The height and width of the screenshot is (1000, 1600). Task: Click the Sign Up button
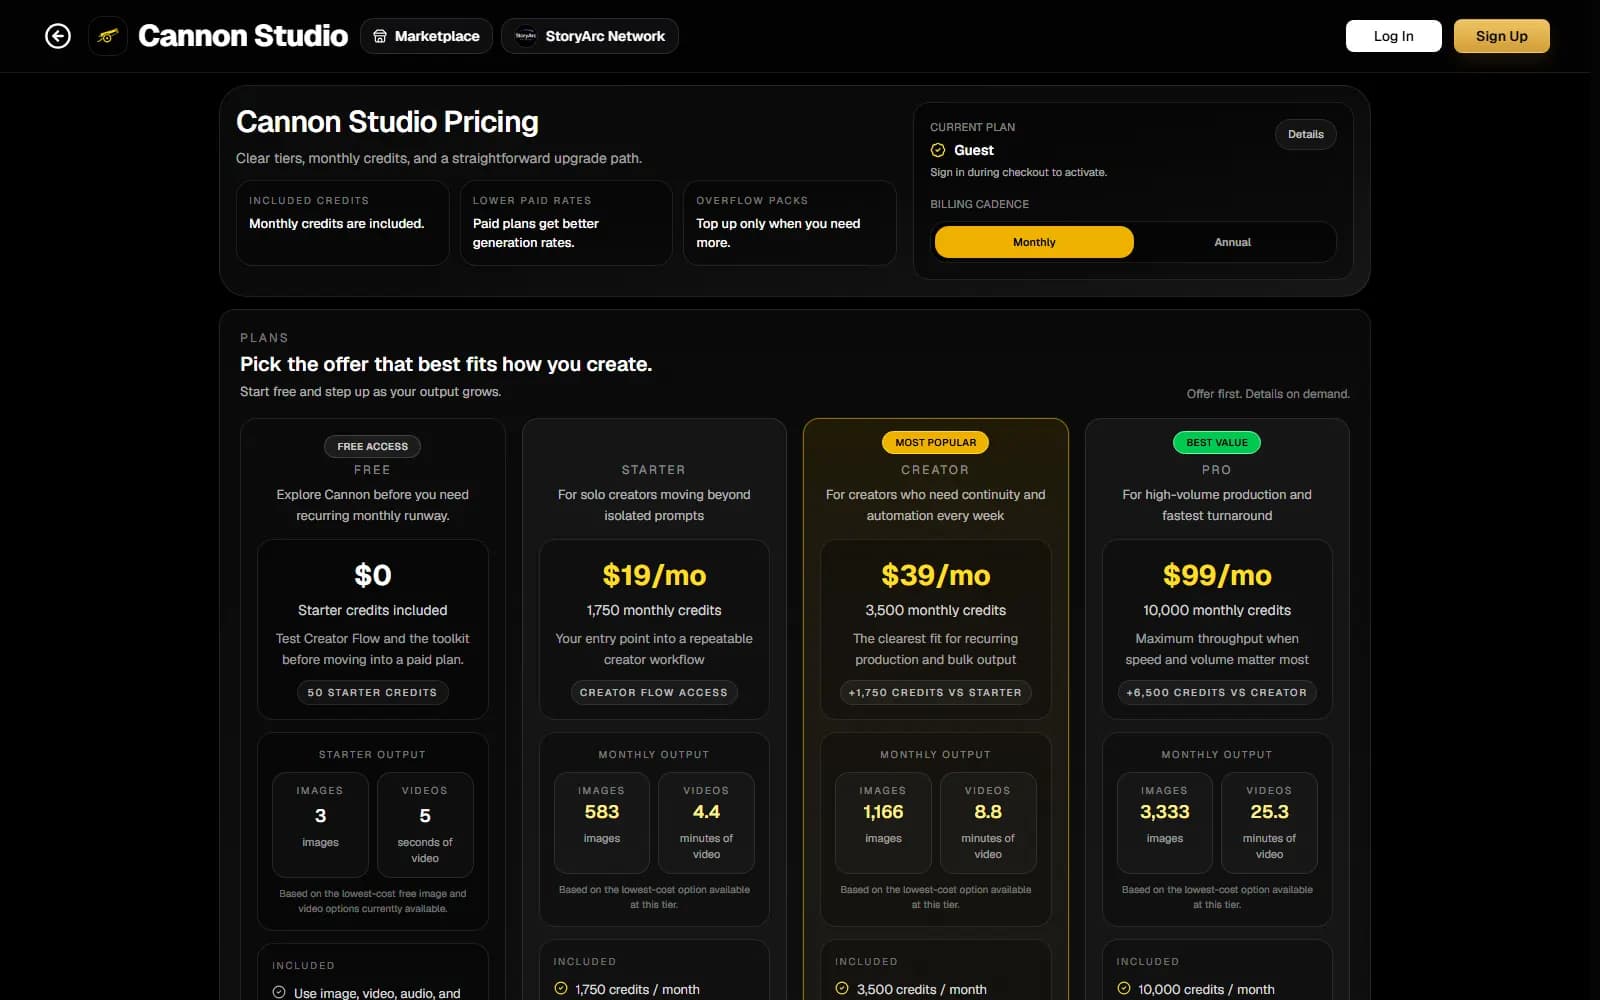(x=1501, y=36)
